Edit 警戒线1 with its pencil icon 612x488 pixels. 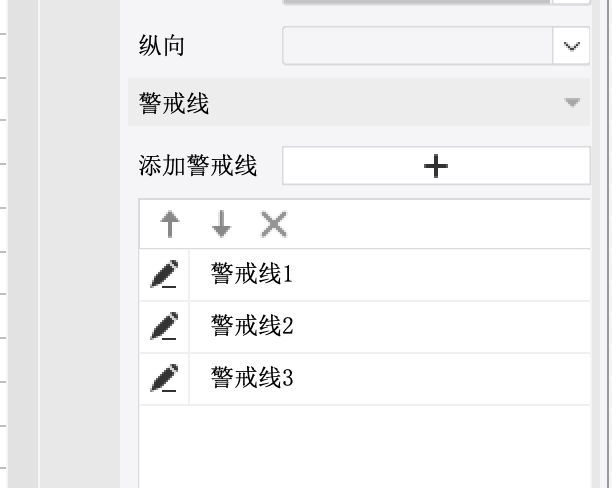164,274
